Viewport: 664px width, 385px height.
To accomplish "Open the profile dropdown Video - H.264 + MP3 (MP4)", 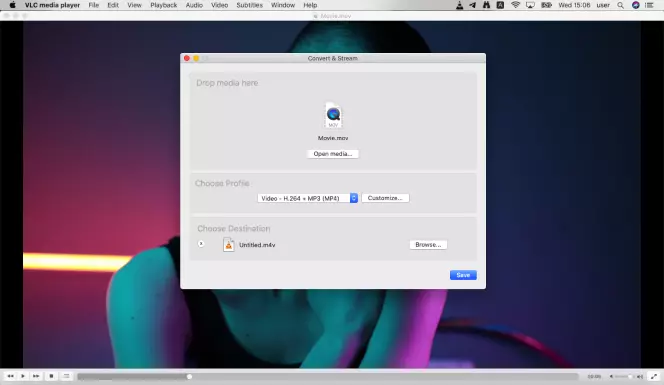I will (x=307, y=198).
